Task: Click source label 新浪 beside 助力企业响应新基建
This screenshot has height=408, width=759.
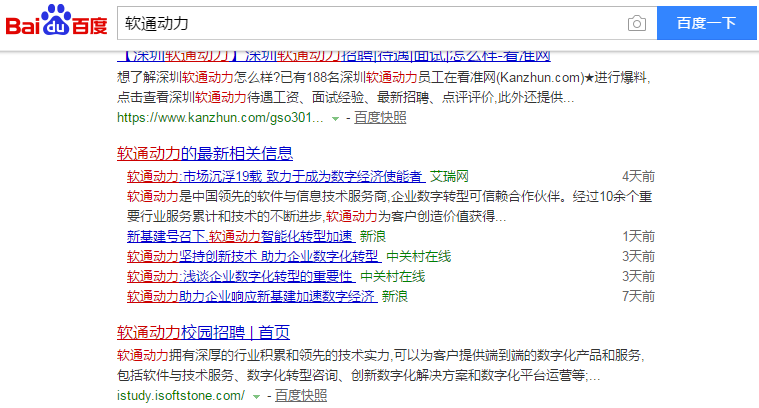Action: [x=395, y=296]
